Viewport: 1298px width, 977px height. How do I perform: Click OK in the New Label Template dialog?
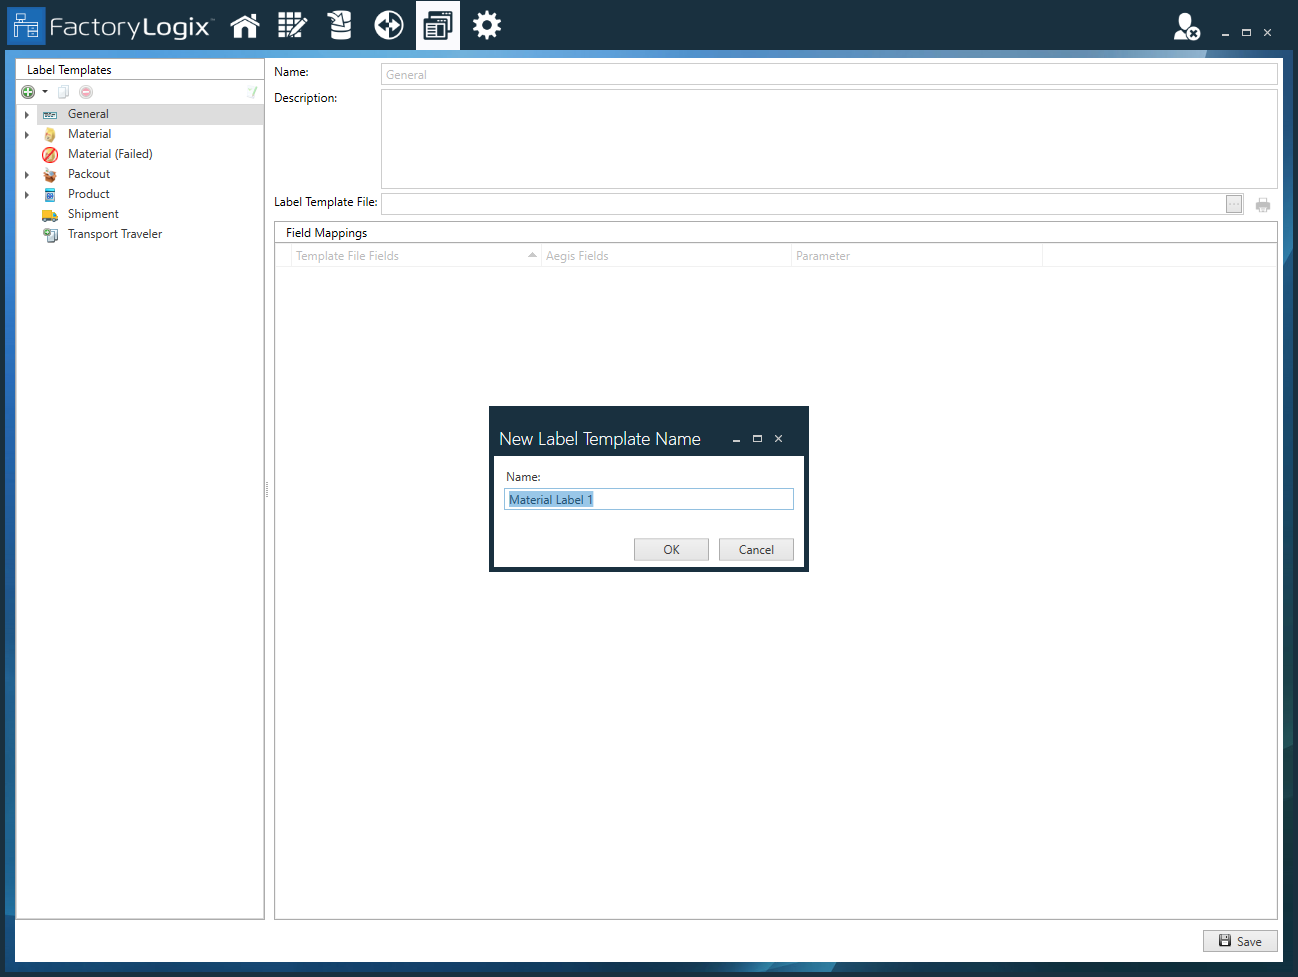click(x=671, y=549)
